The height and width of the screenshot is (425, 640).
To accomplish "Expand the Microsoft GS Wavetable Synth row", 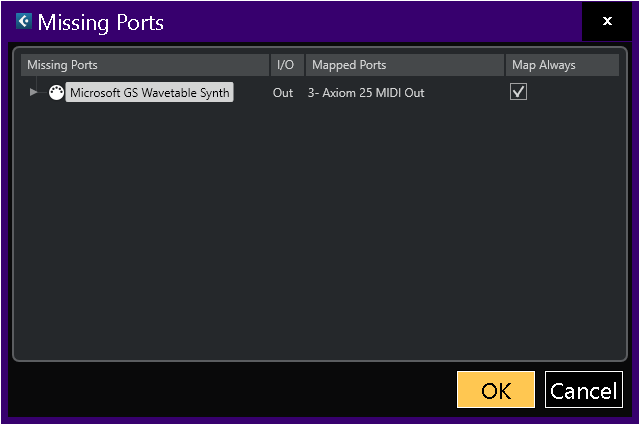I will coord(34,92).
